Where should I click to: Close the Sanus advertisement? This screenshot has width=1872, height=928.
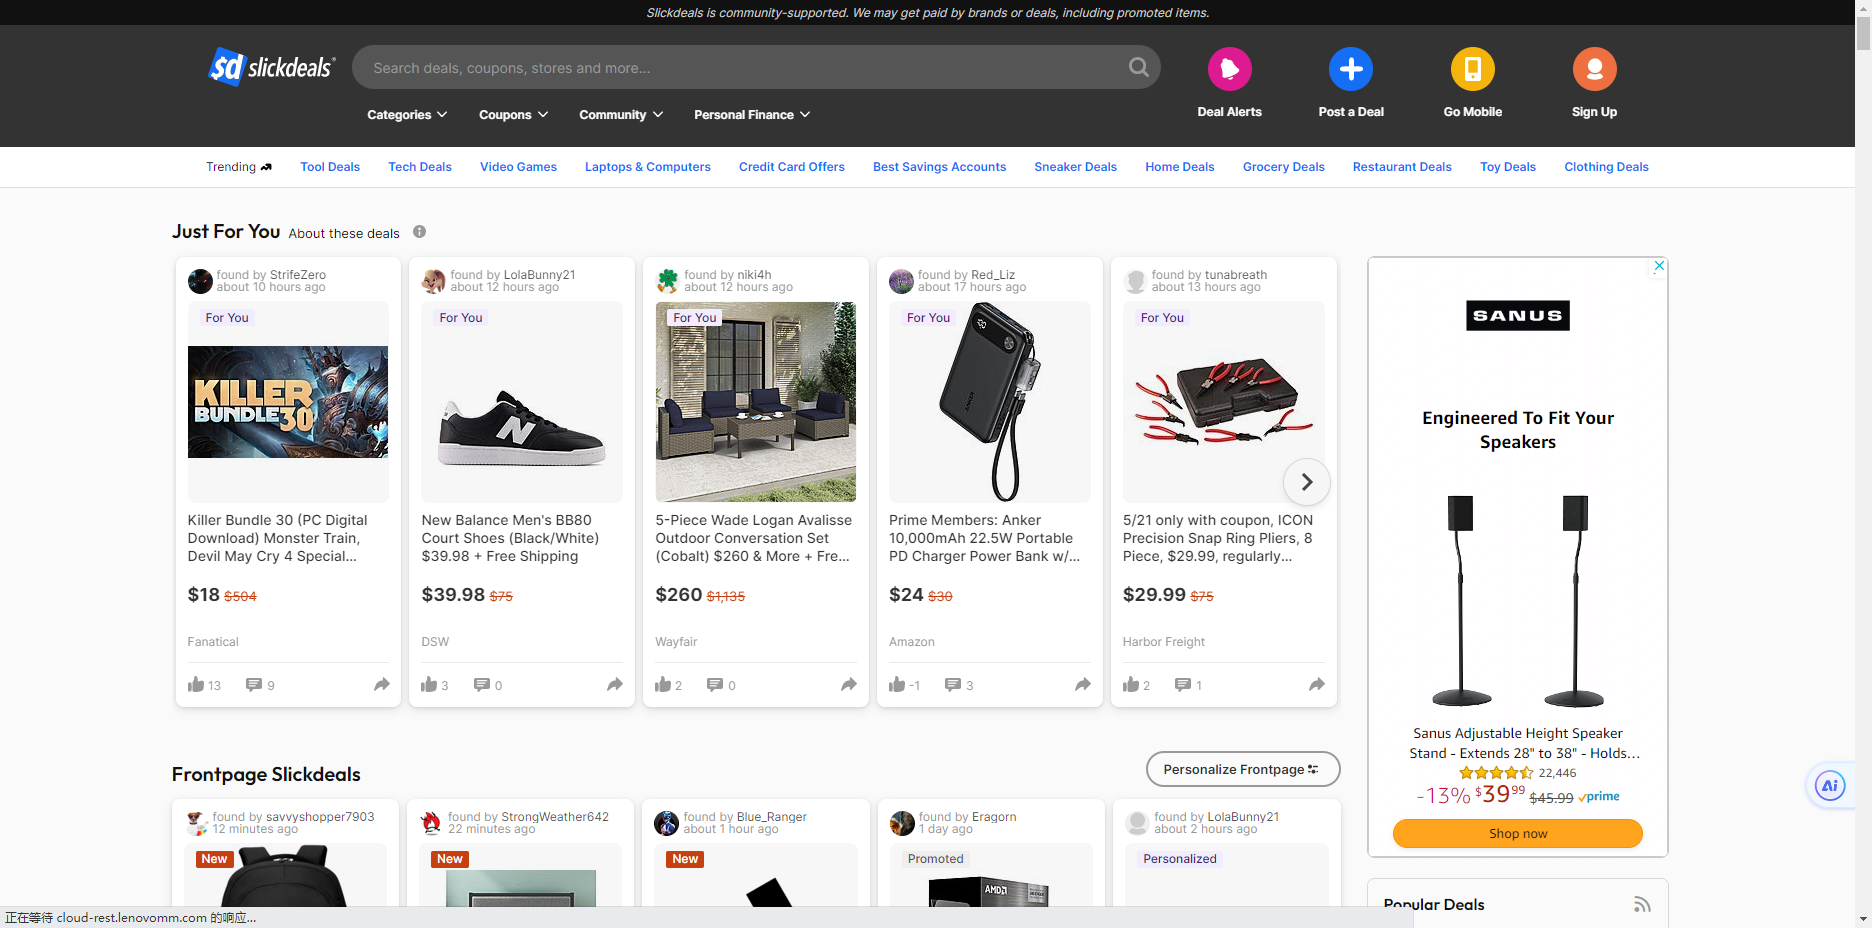click(1659, 266)
